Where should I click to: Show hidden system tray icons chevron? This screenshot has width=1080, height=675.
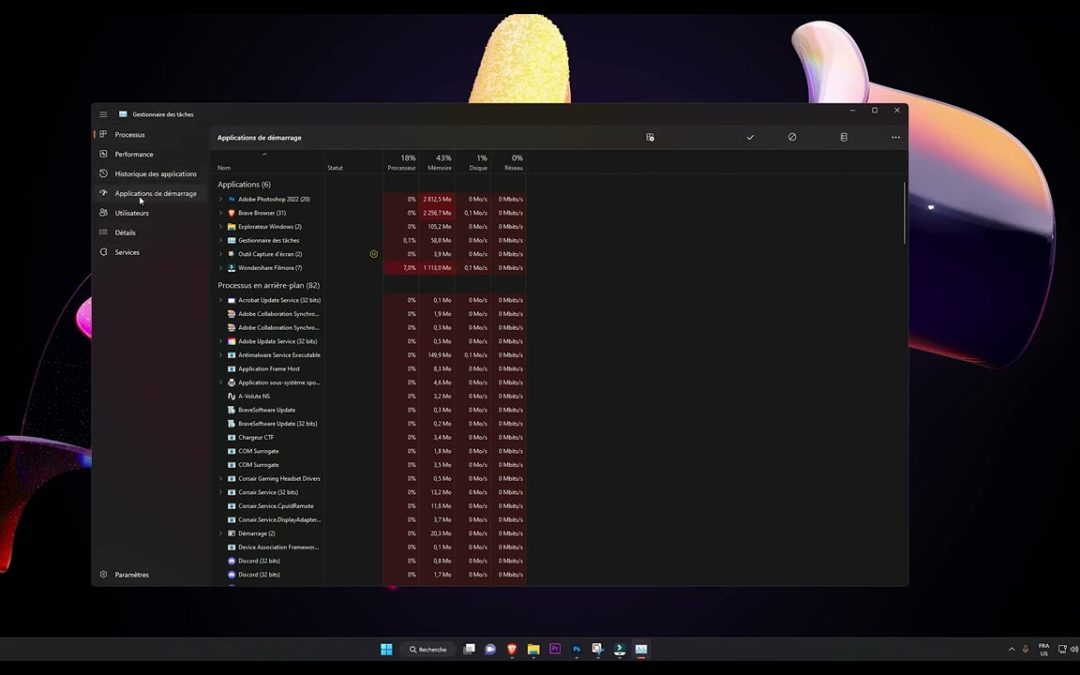[x=1011, y=649]
